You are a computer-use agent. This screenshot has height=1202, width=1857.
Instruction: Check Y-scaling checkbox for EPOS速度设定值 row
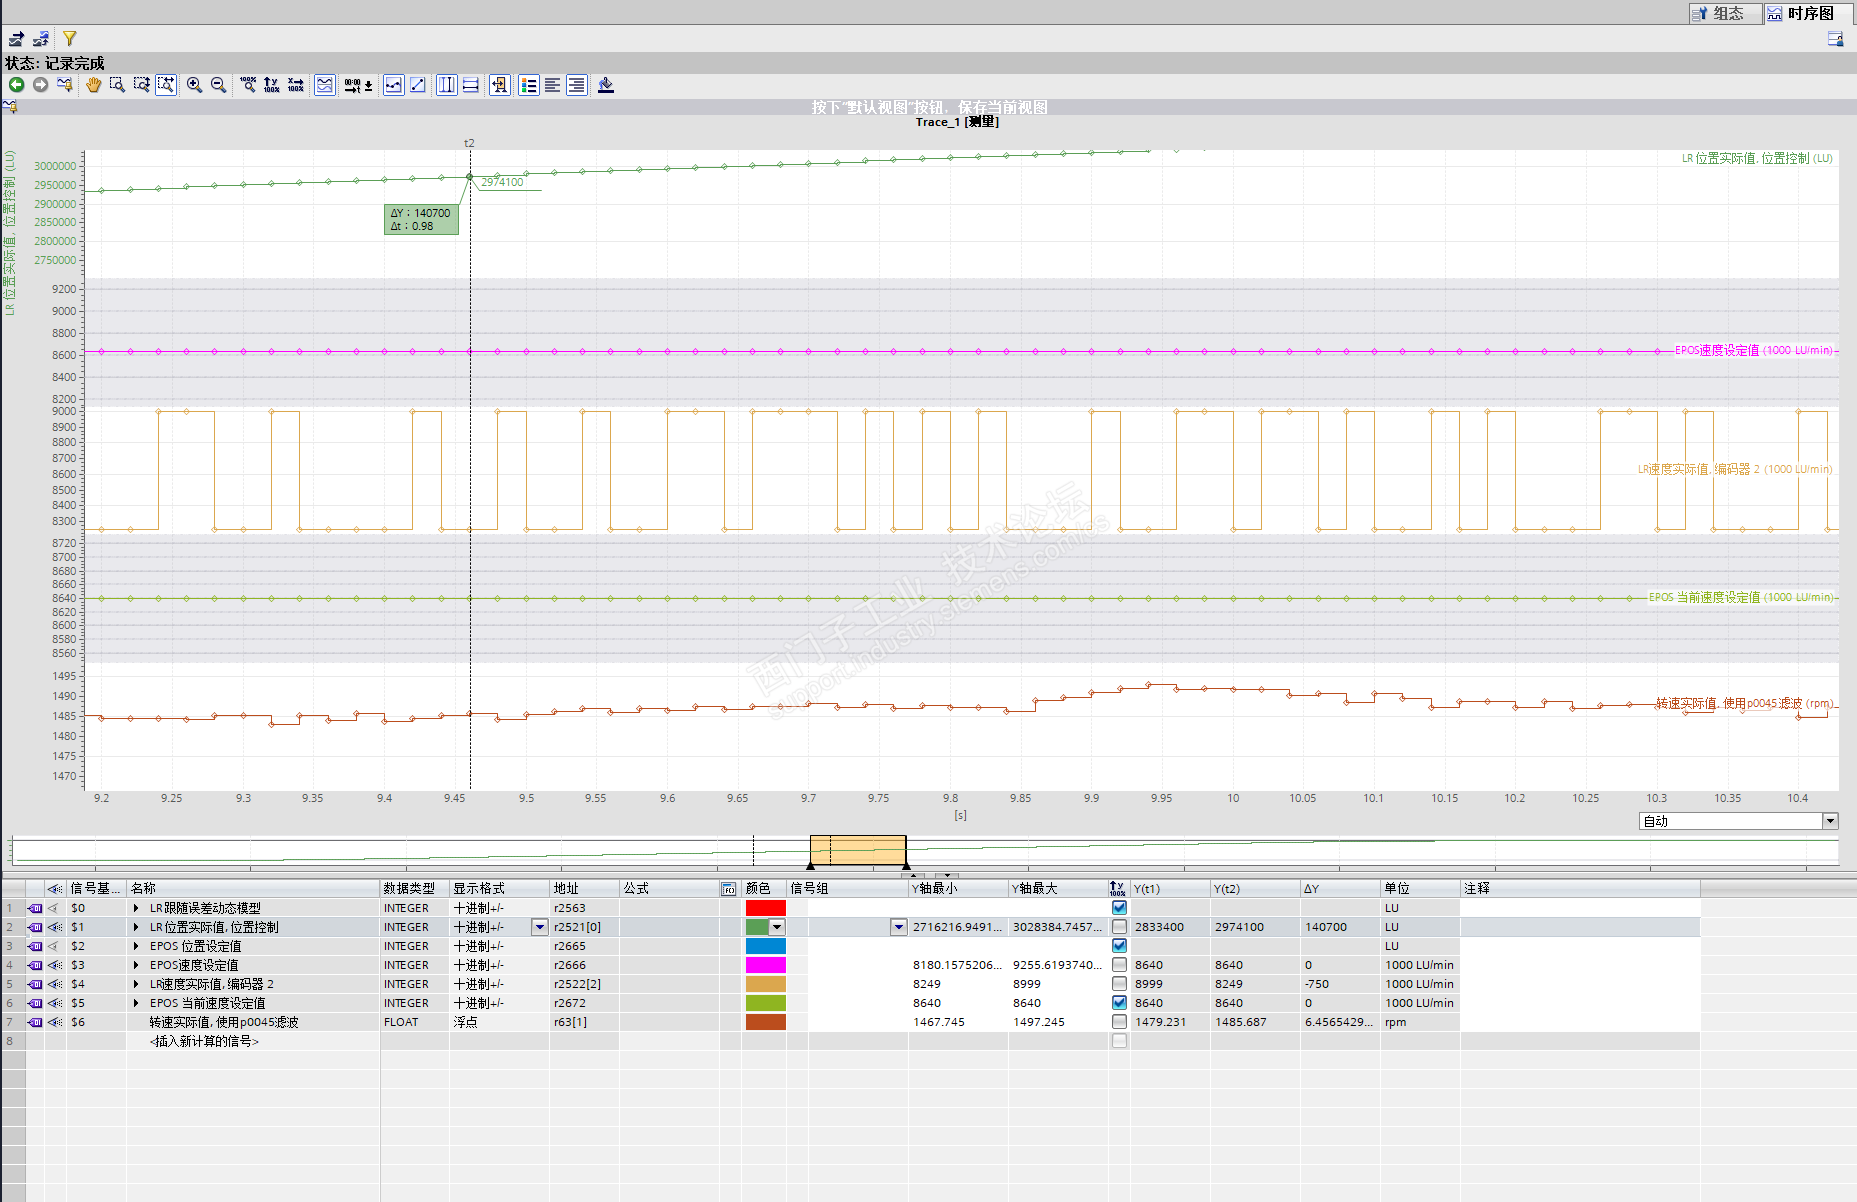(x=1119, y=965)
